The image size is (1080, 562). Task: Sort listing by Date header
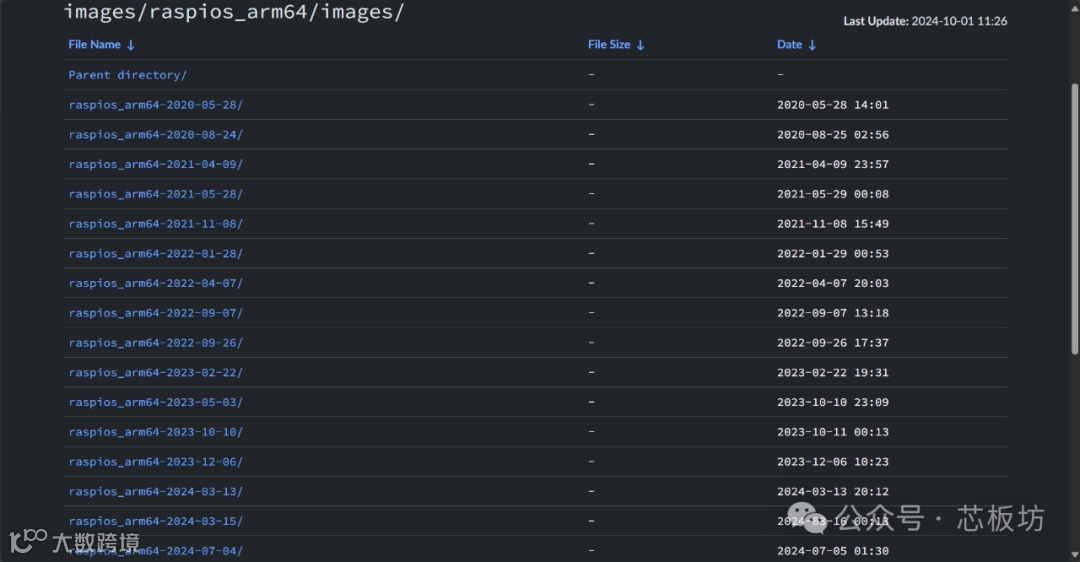tap(789, 45)
